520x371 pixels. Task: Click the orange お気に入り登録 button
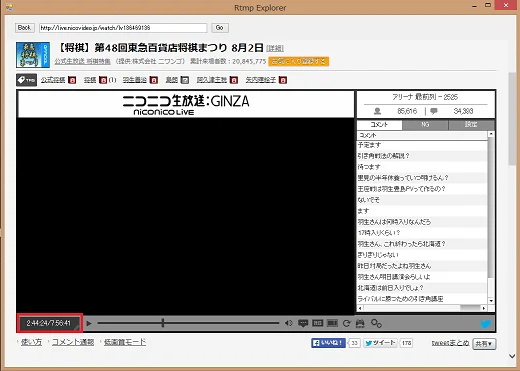click(x=299, y=61)
